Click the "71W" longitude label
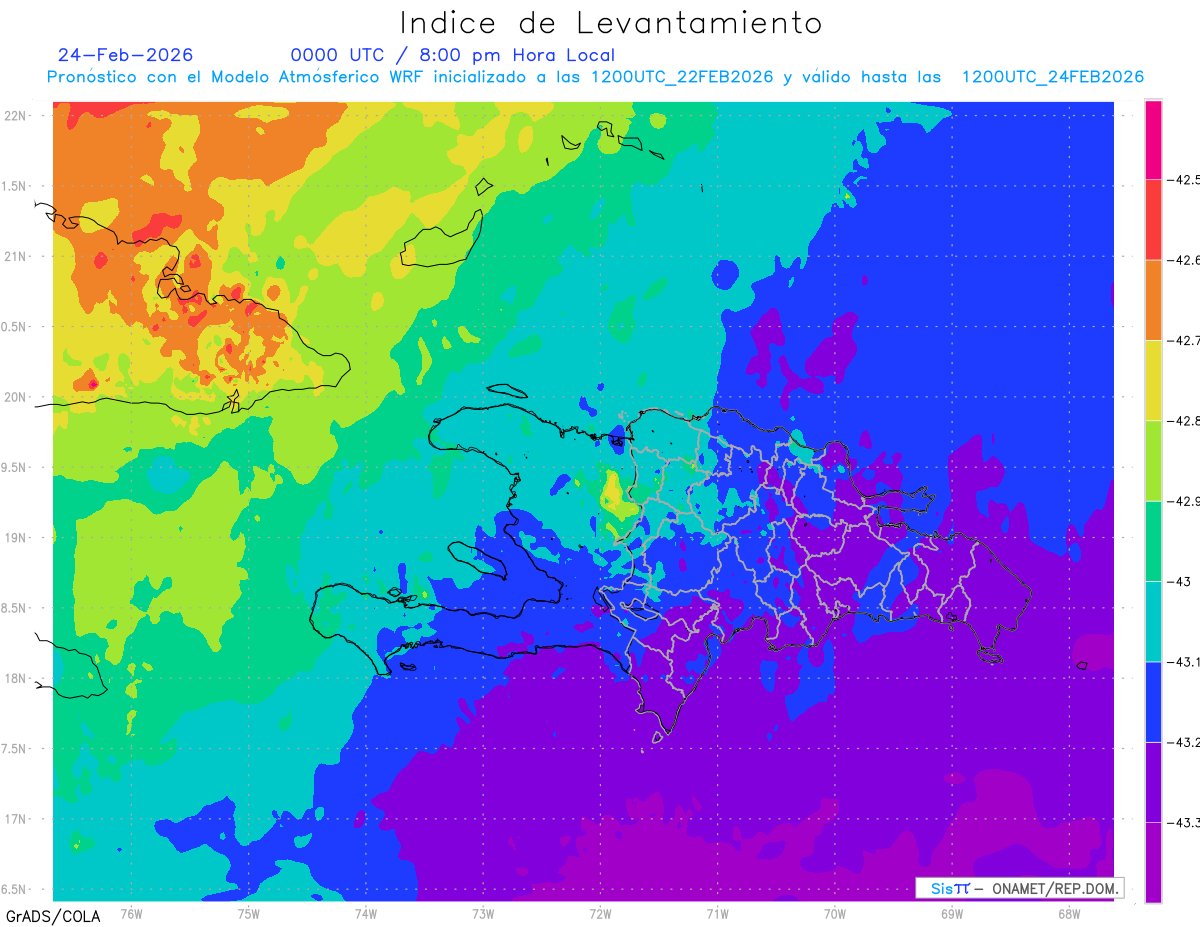The height and width of the screenshot is (927, 1200). (x=717, y=914)
